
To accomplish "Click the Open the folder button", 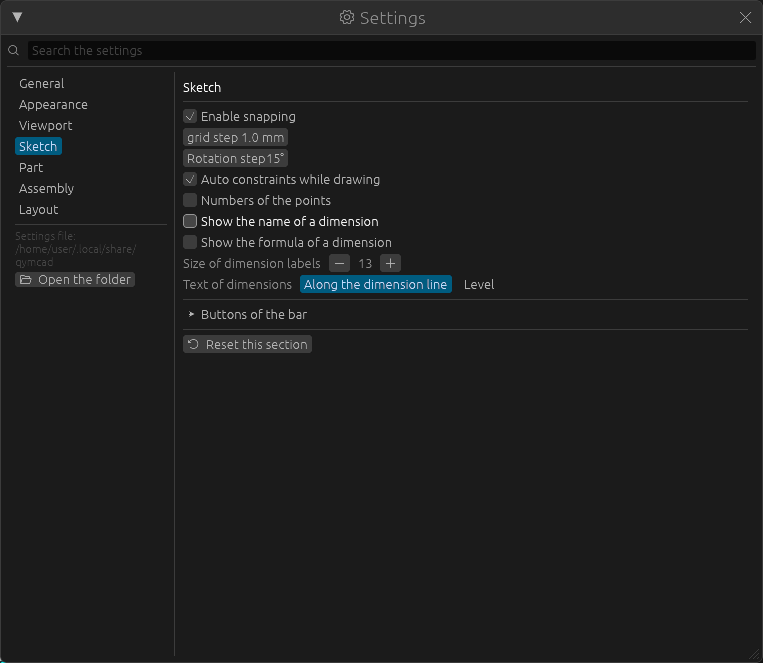I will [x=75, y=279].
